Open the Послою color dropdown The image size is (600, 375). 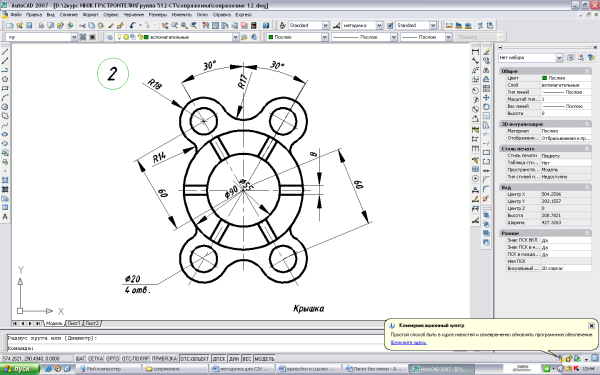297,37
